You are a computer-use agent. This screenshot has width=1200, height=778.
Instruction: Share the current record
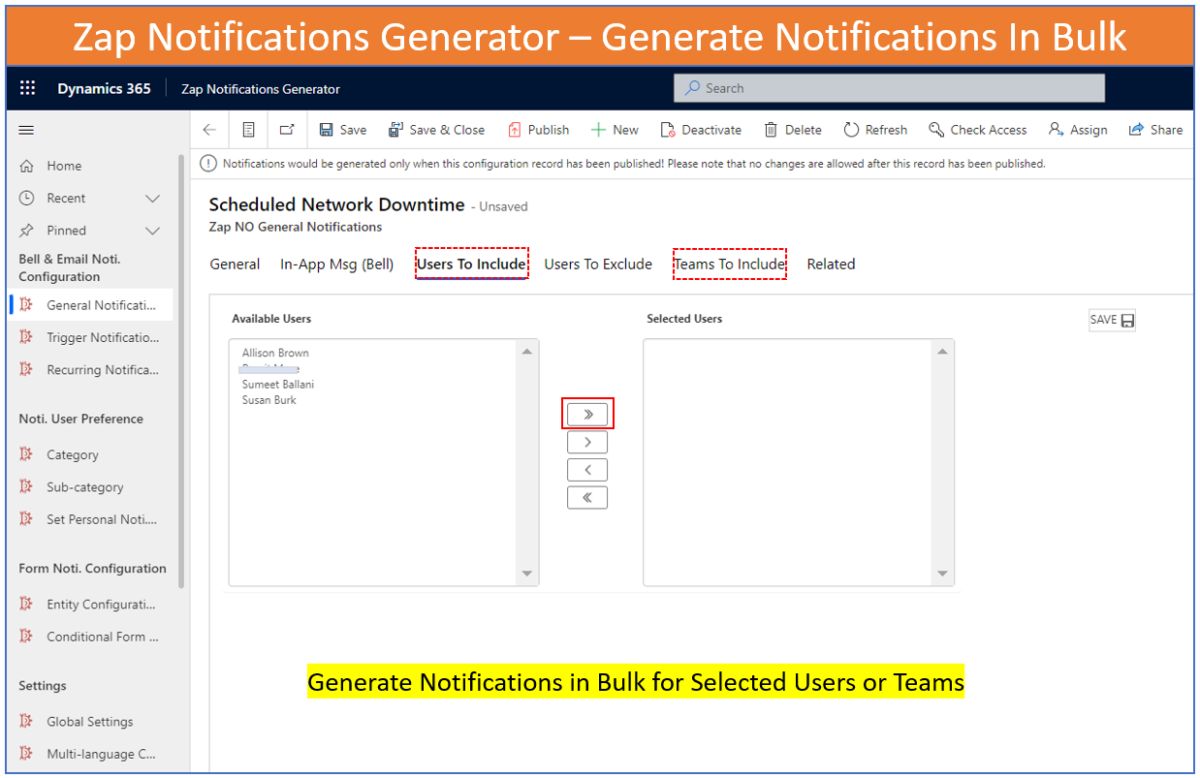tap(1155, 129)
